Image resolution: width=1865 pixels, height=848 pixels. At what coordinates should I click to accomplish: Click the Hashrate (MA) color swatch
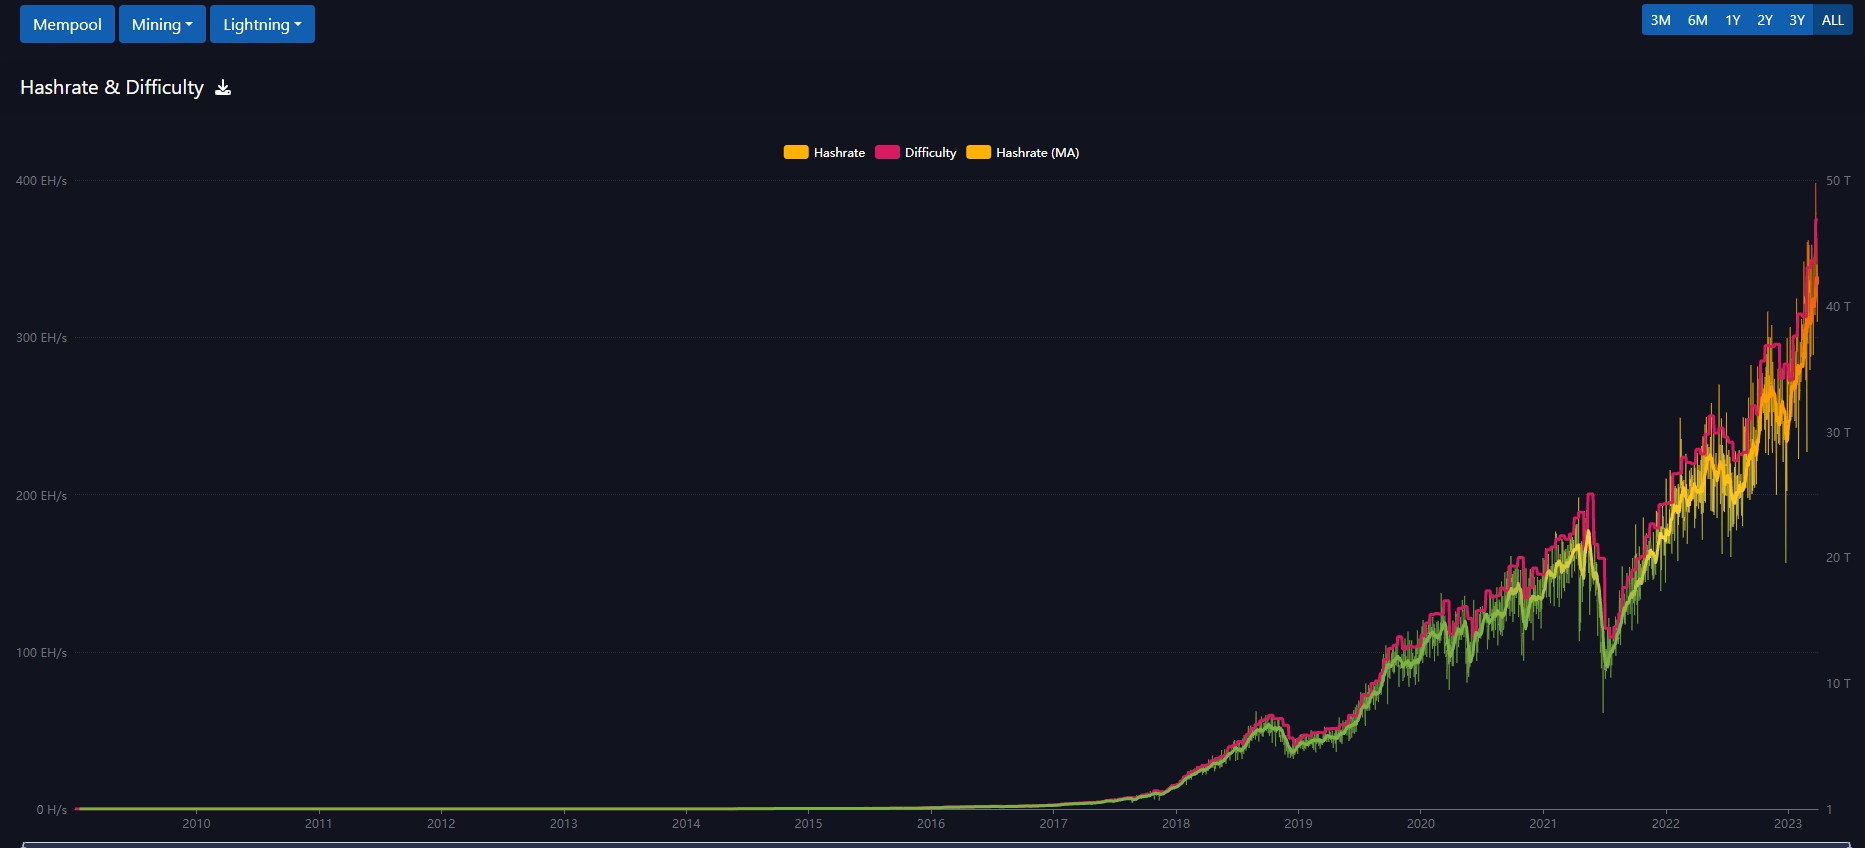[x=978, y=152]
